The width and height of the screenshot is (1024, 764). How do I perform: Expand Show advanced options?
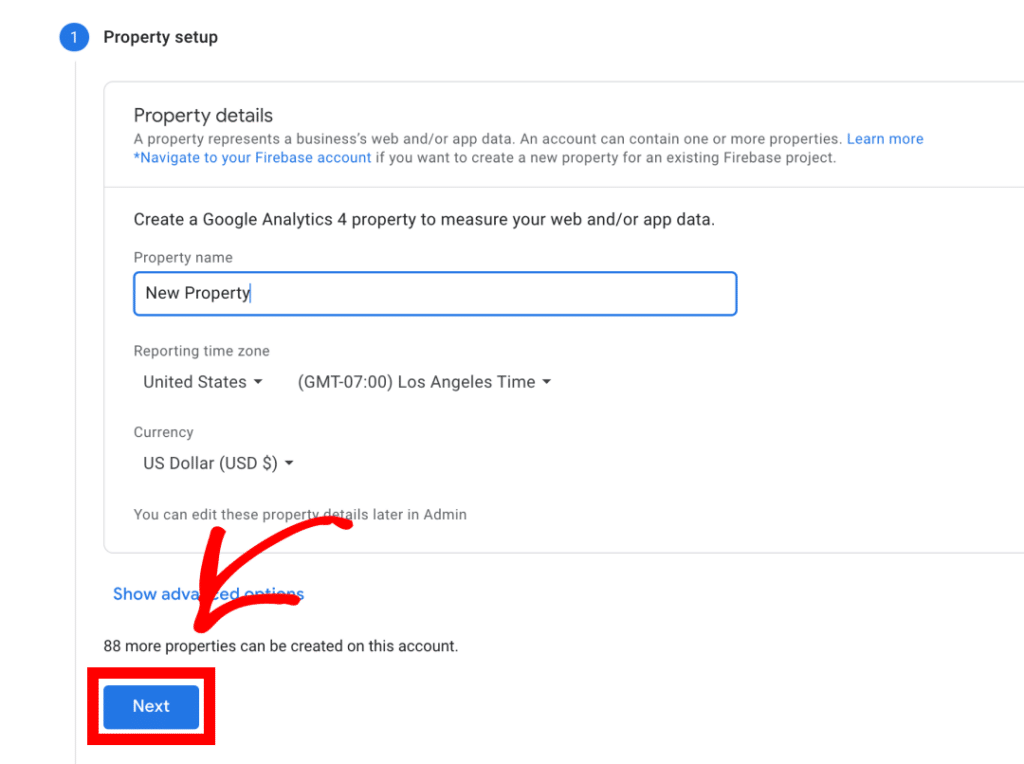(208, 593)
